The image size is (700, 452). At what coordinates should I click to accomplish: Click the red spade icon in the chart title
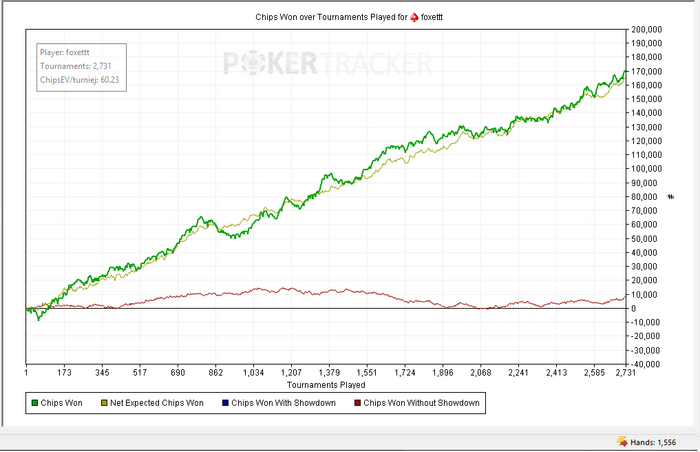[x=414, y=17]
